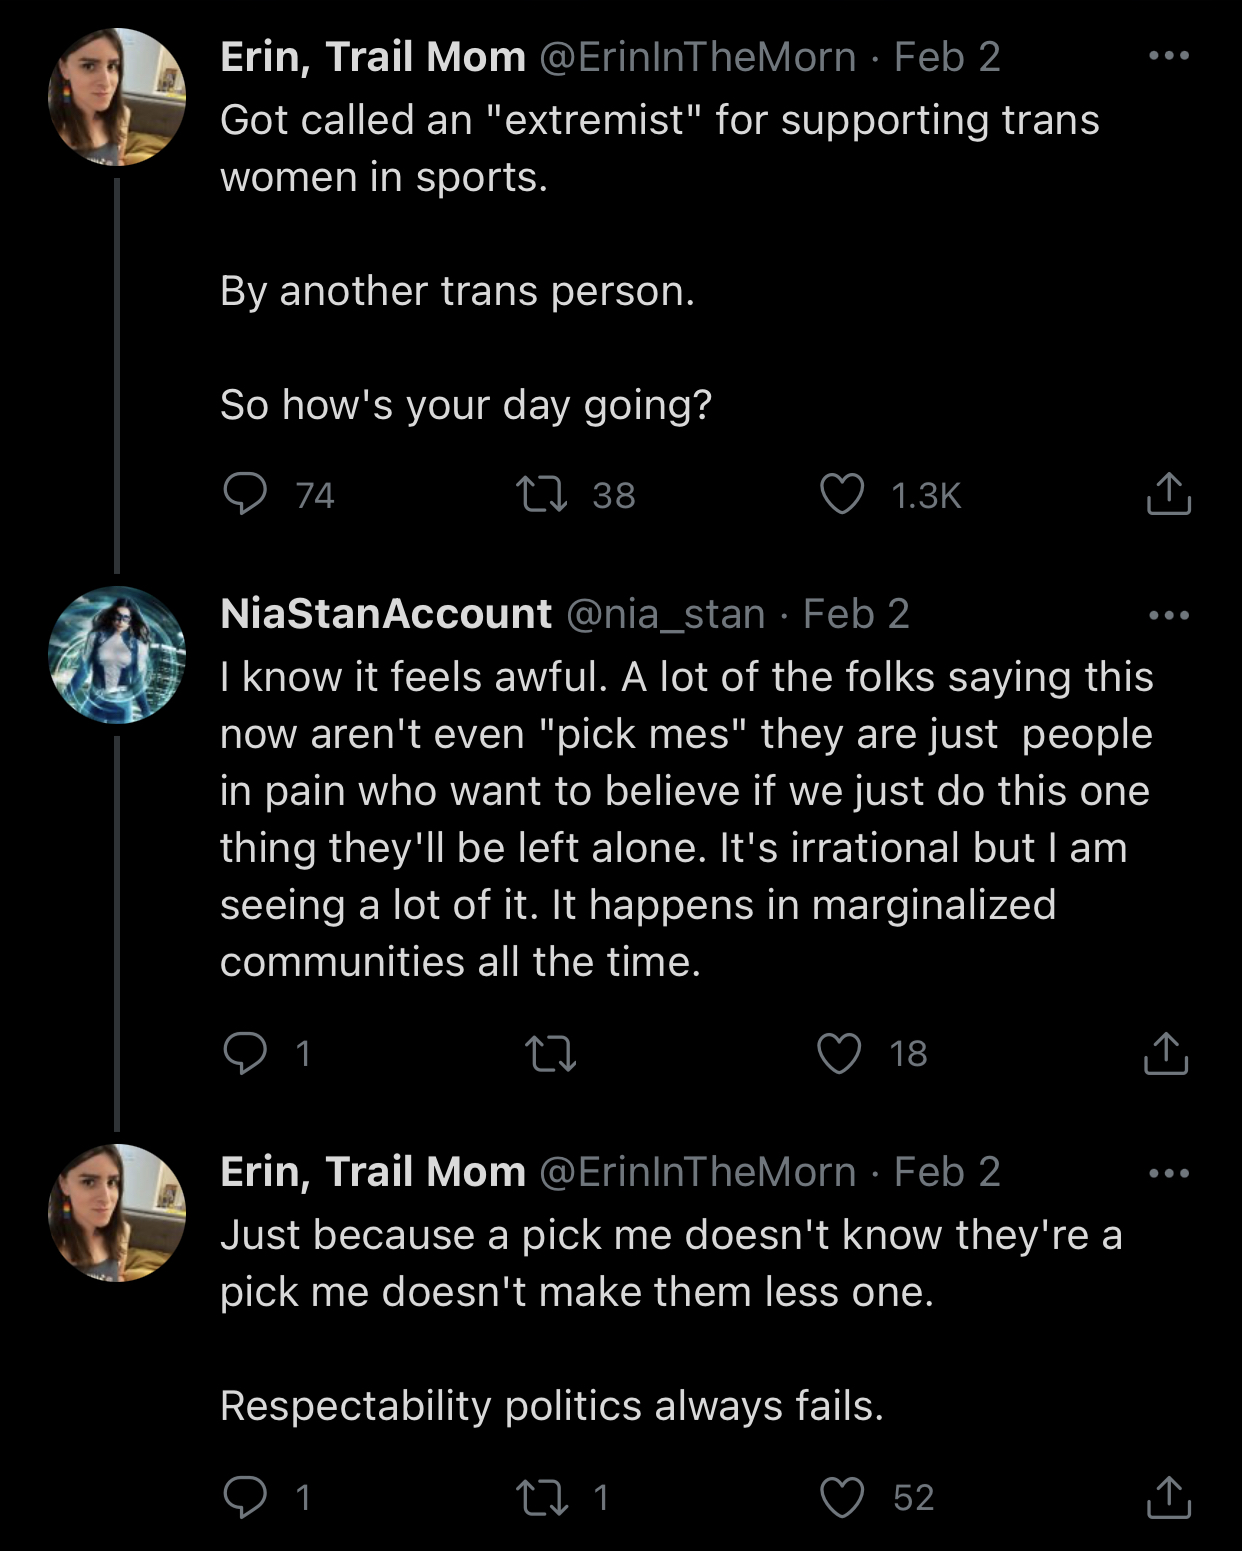Retweet NiaStanAccount's reply

pos(550,1052)
